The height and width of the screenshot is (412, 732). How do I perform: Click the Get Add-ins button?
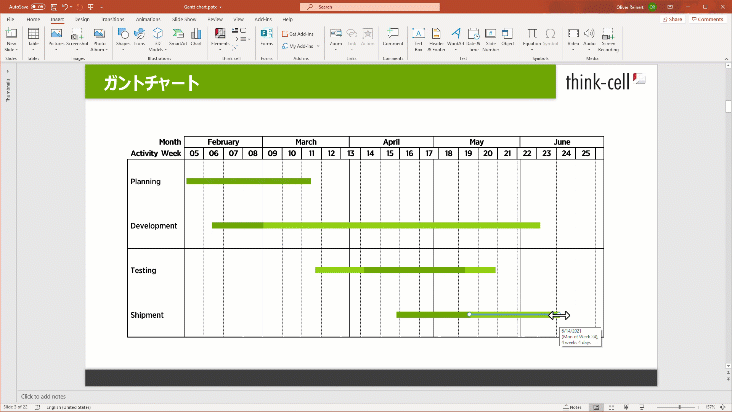[298, 34]
